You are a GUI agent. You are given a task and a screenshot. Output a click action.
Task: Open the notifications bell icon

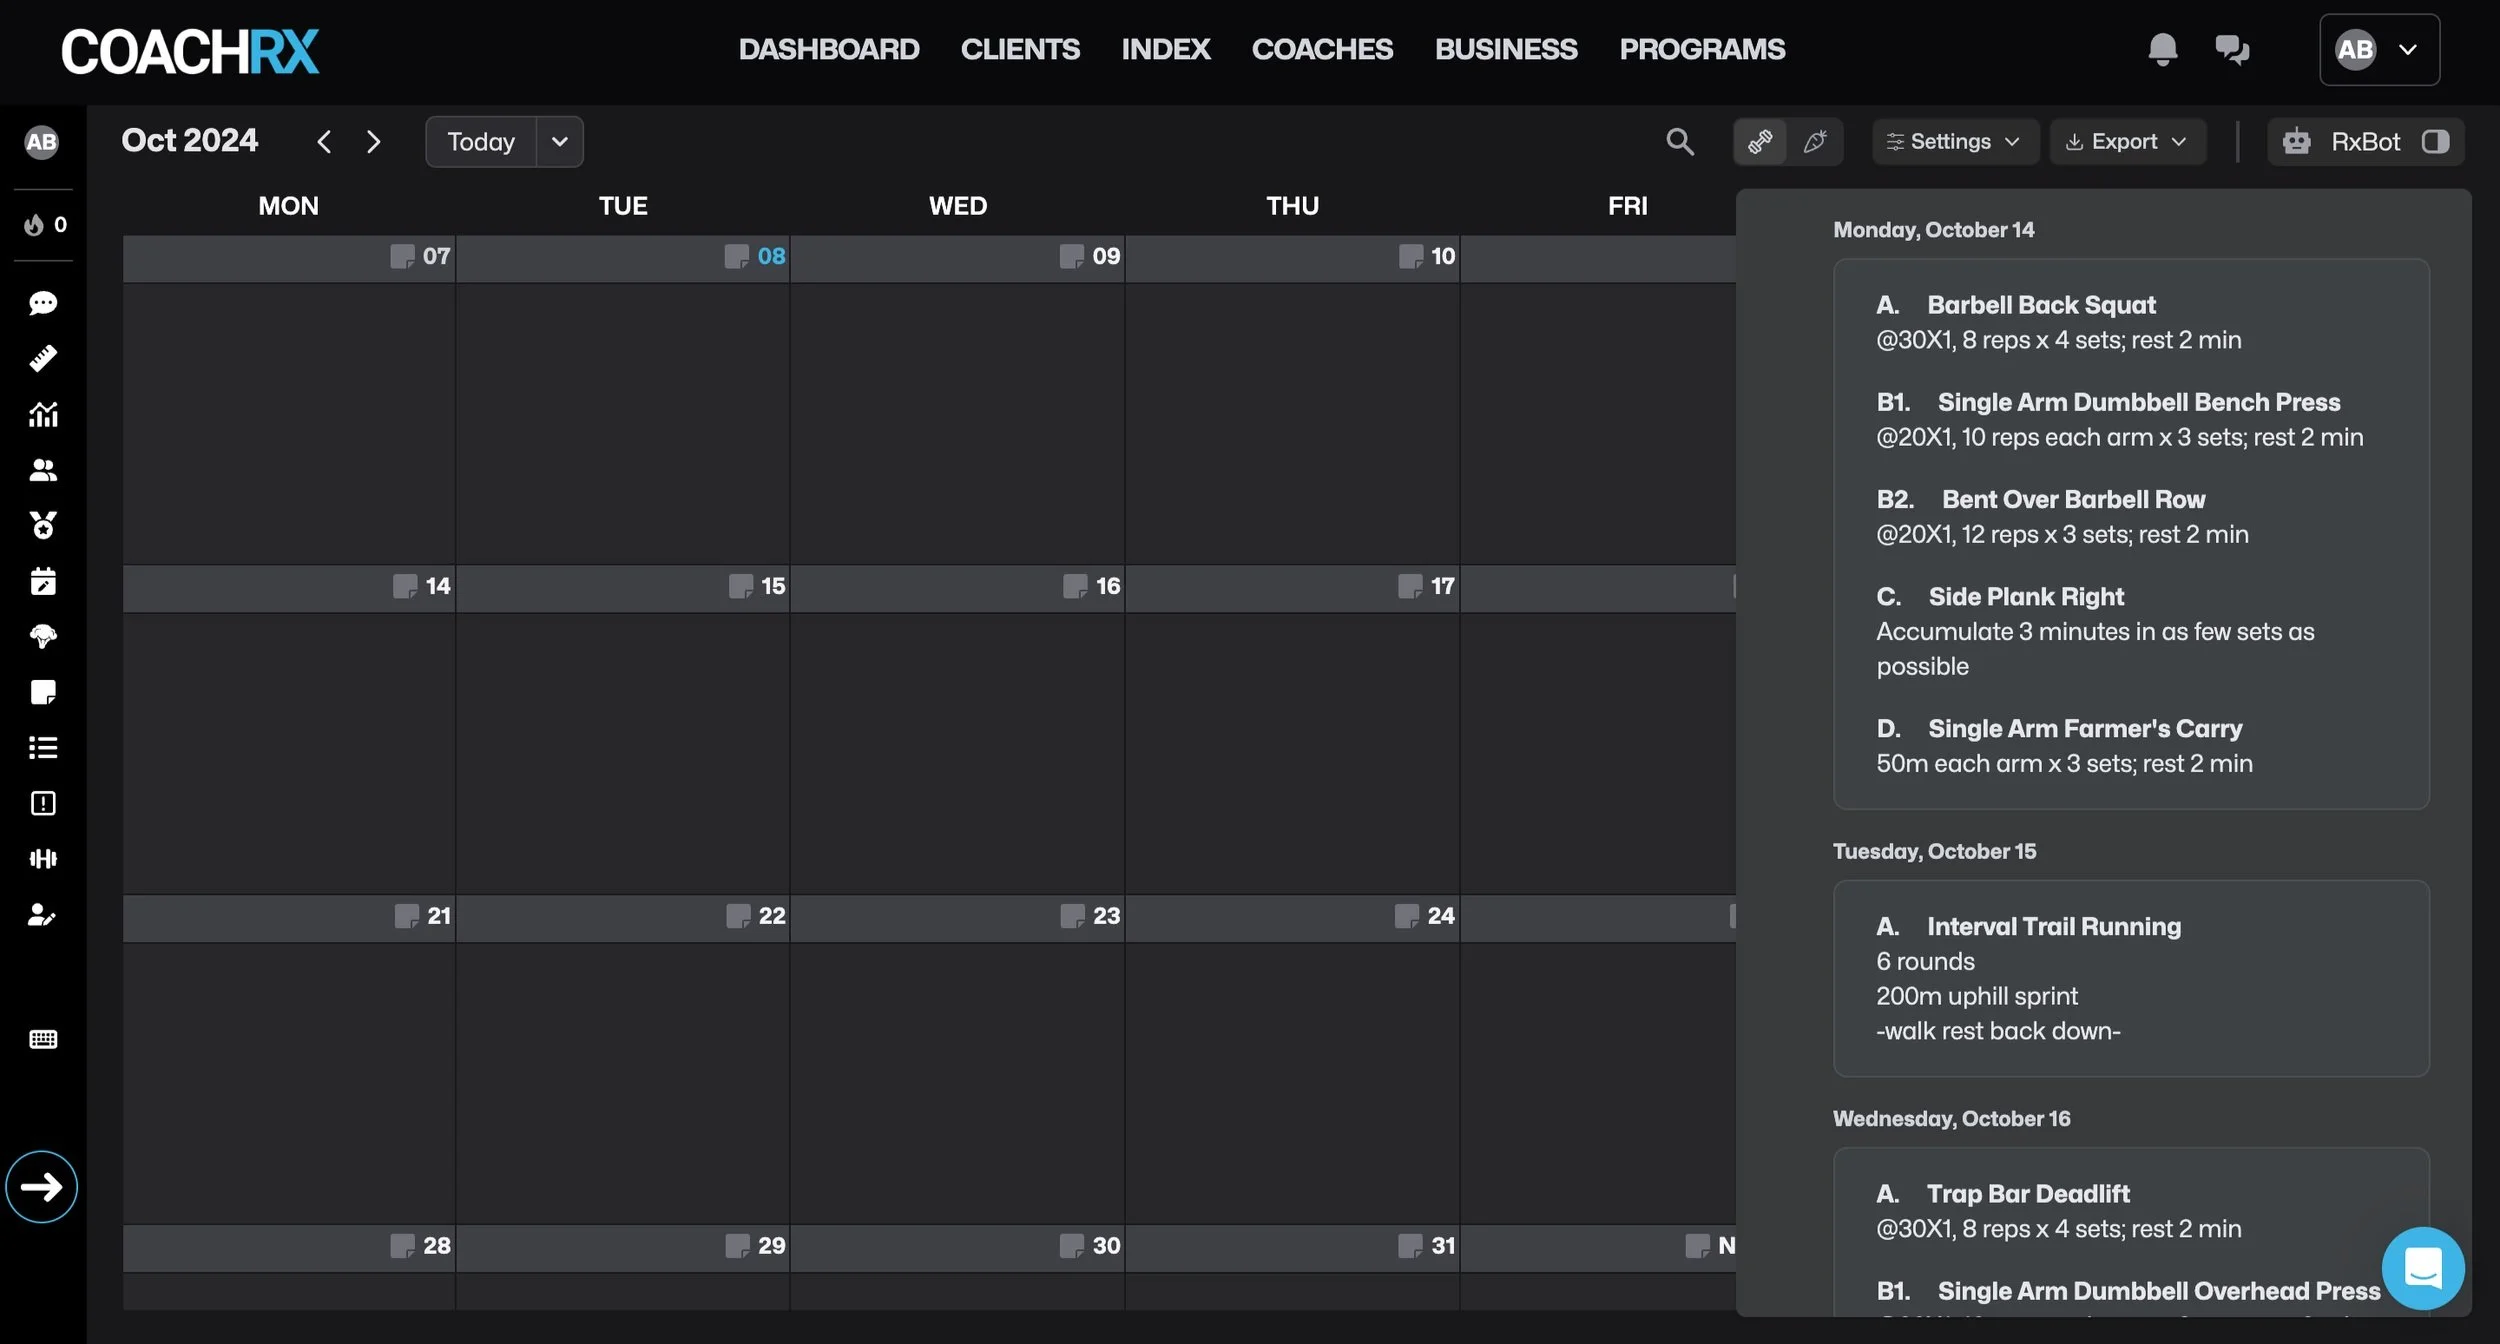click(2162, 49)
